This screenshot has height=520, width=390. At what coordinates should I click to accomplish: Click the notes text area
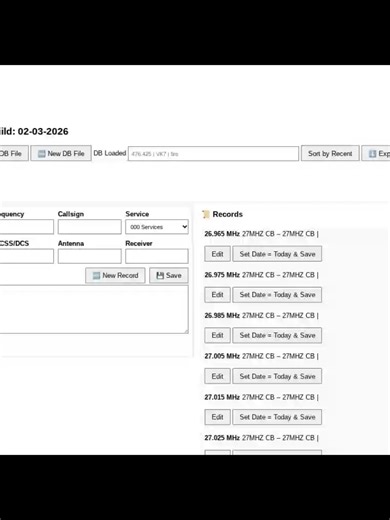[94, 309]
